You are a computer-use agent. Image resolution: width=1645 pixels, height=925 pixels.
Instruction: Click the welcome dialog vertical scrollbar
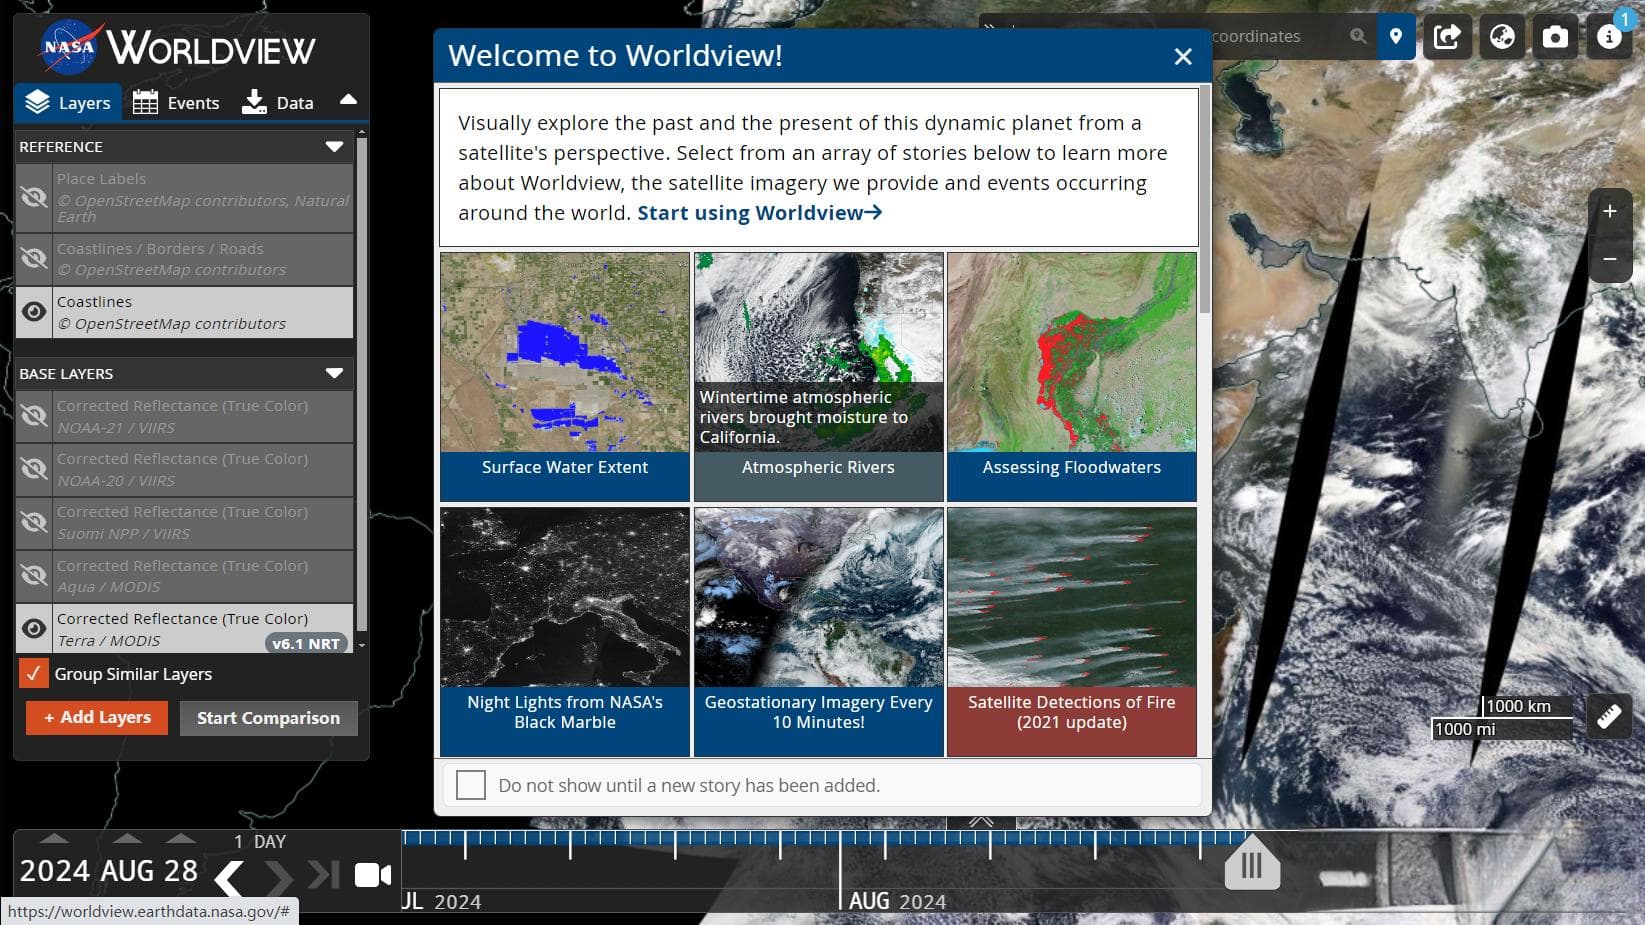(x=1205, y=200)
